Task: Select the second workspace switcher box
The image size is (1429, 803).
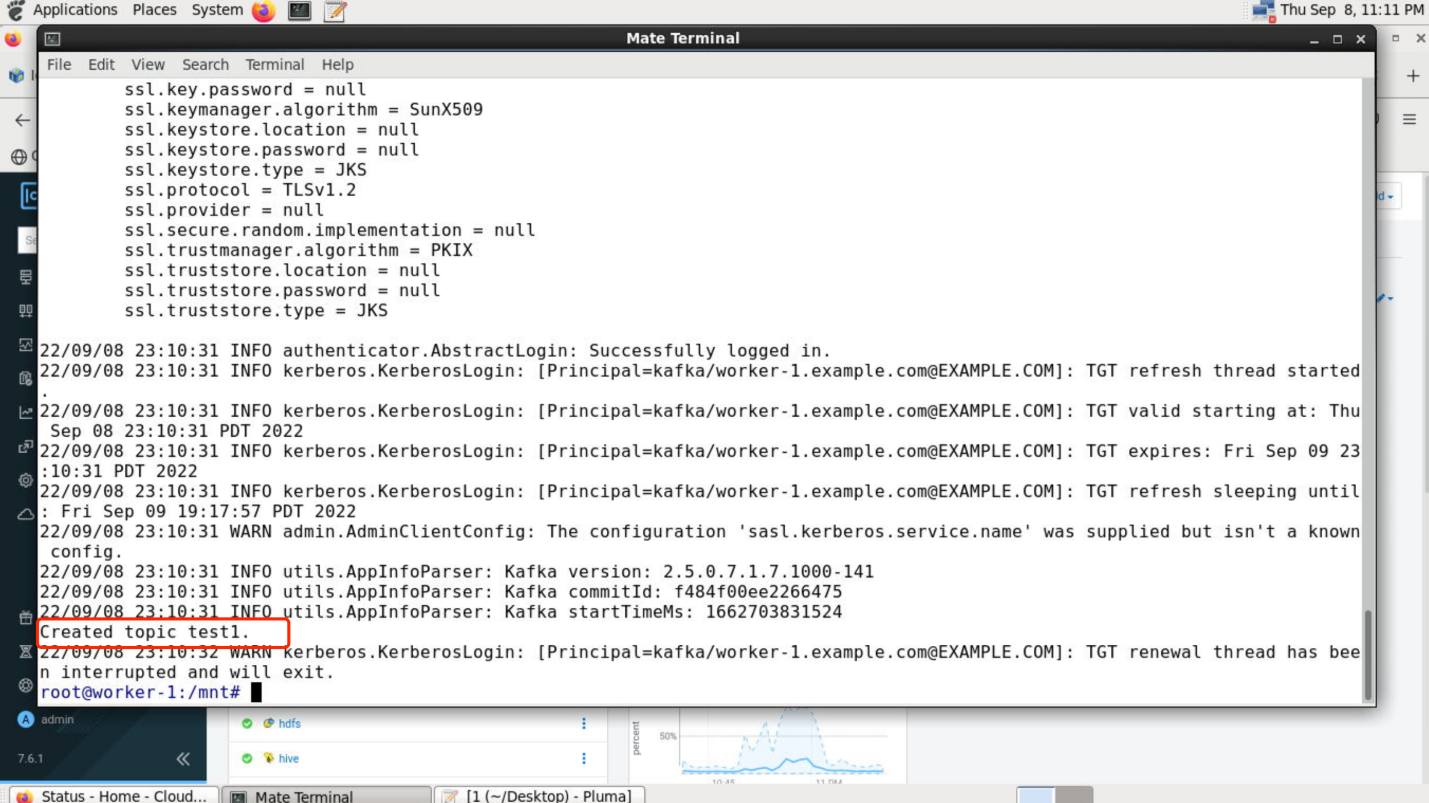Action: (1073, 796)
